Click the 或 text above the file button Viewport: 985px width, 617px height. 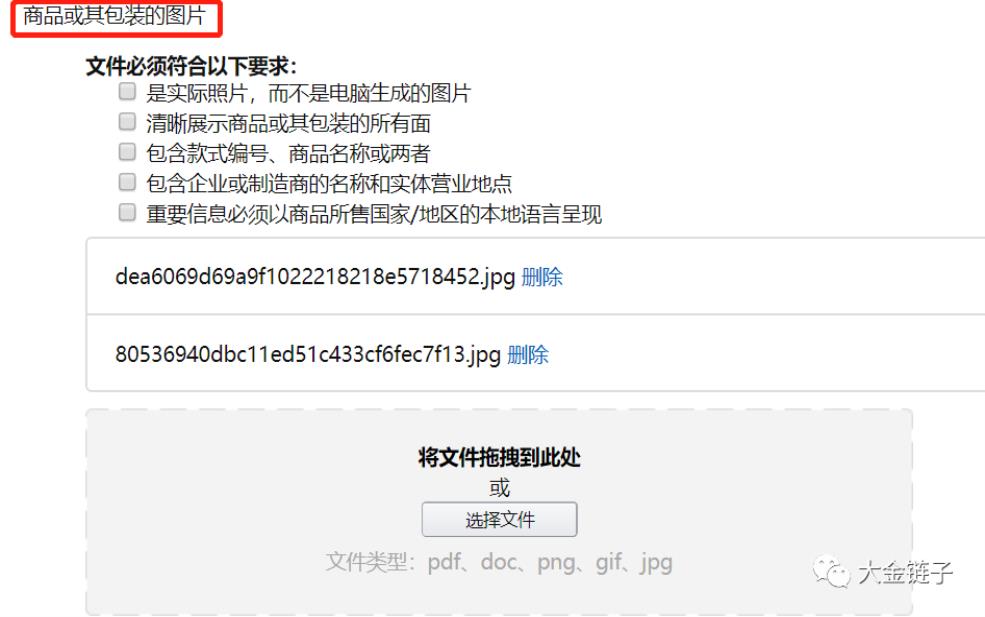499,488
